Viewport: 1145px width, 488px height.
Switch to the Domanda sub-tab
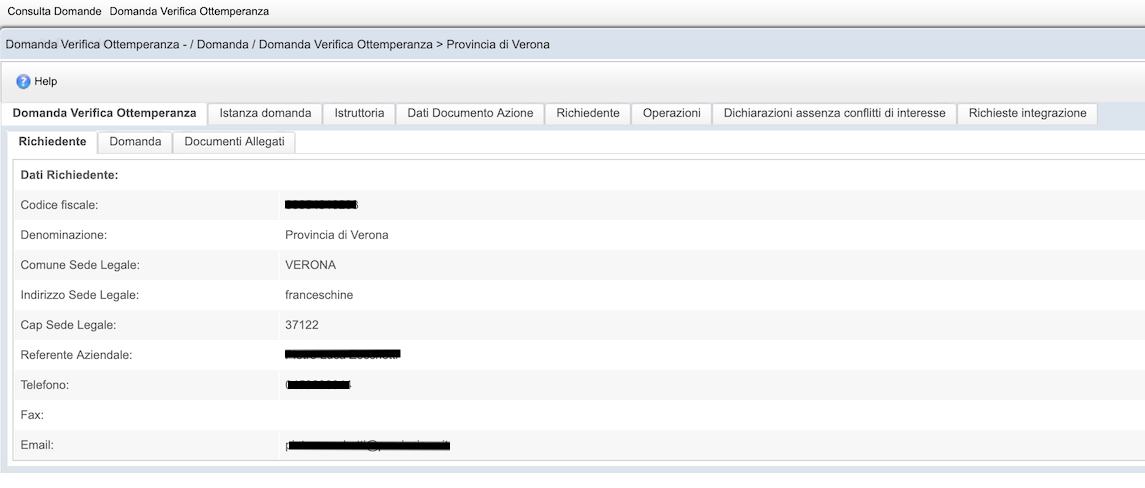[135, 142]
